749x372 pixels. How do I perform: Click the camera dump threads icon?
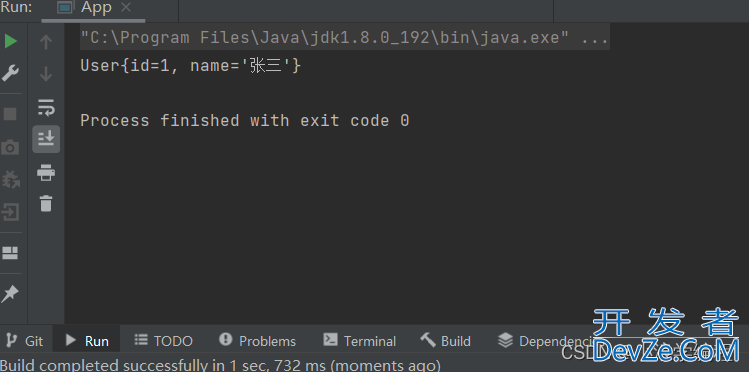10,148
